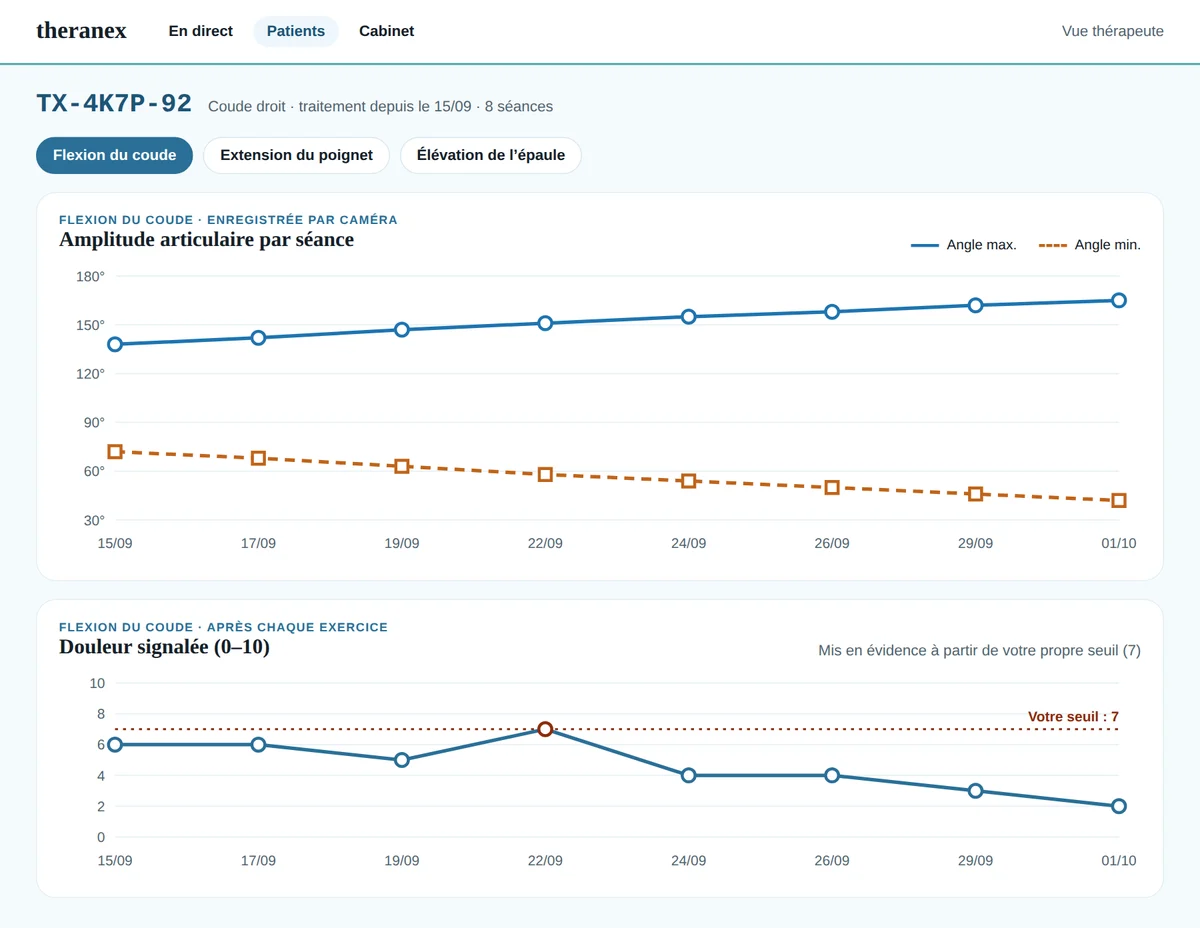Pick the Angle max. point on 22/09
Image resolution: width=1200 pixels, height=928 pixels.
(545, 323)
